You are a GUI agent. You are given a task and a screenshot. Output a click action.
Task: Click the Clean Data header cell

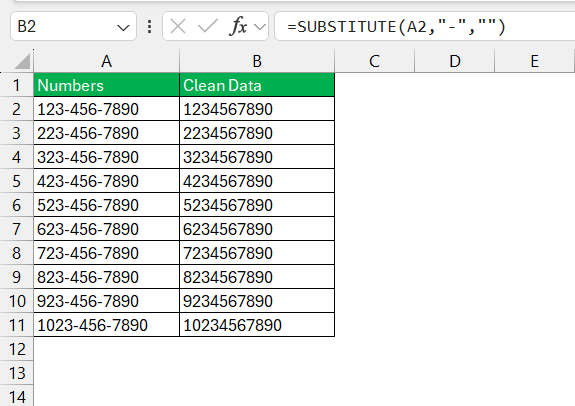[257, 85]
